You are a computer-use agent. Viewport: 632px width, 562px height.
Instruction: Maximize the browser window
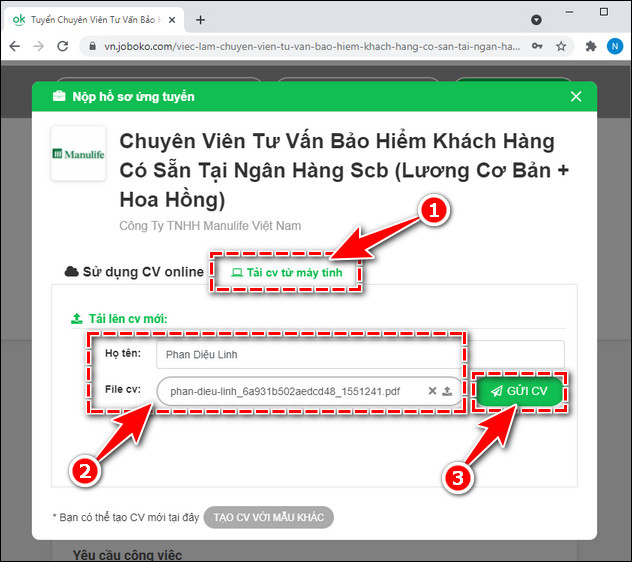pos(604,12)
